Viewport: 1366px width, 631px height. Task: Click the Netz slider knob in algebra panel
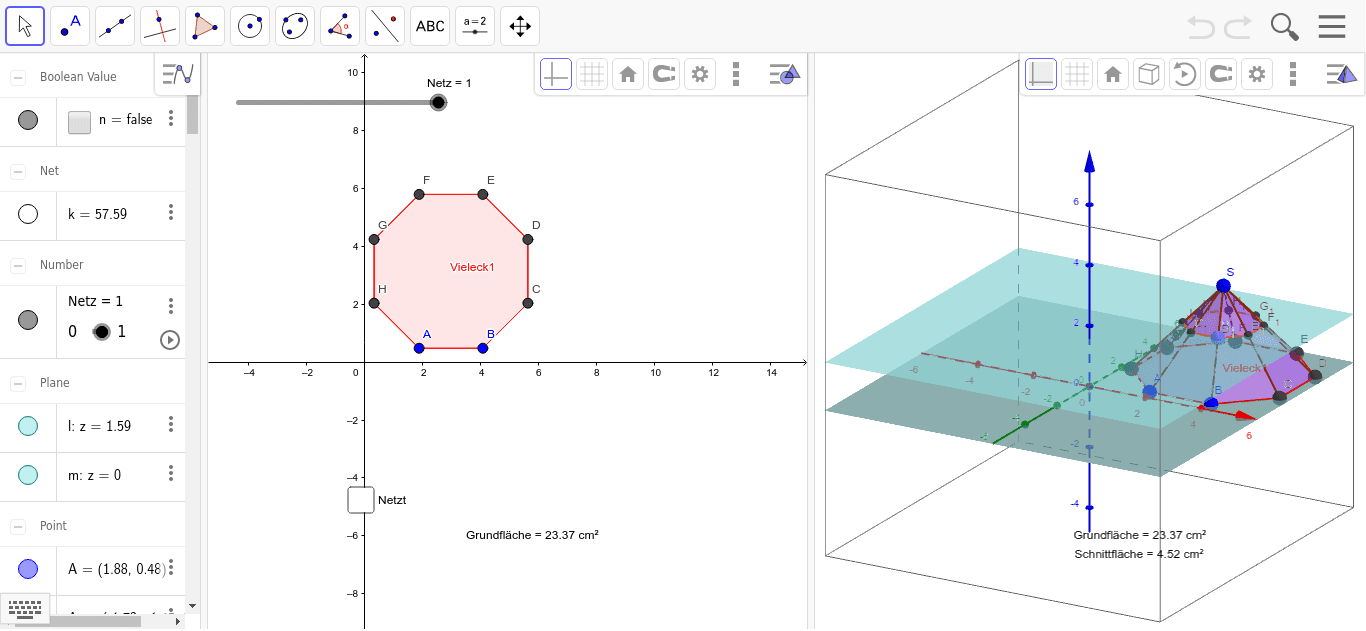(101, 331)
